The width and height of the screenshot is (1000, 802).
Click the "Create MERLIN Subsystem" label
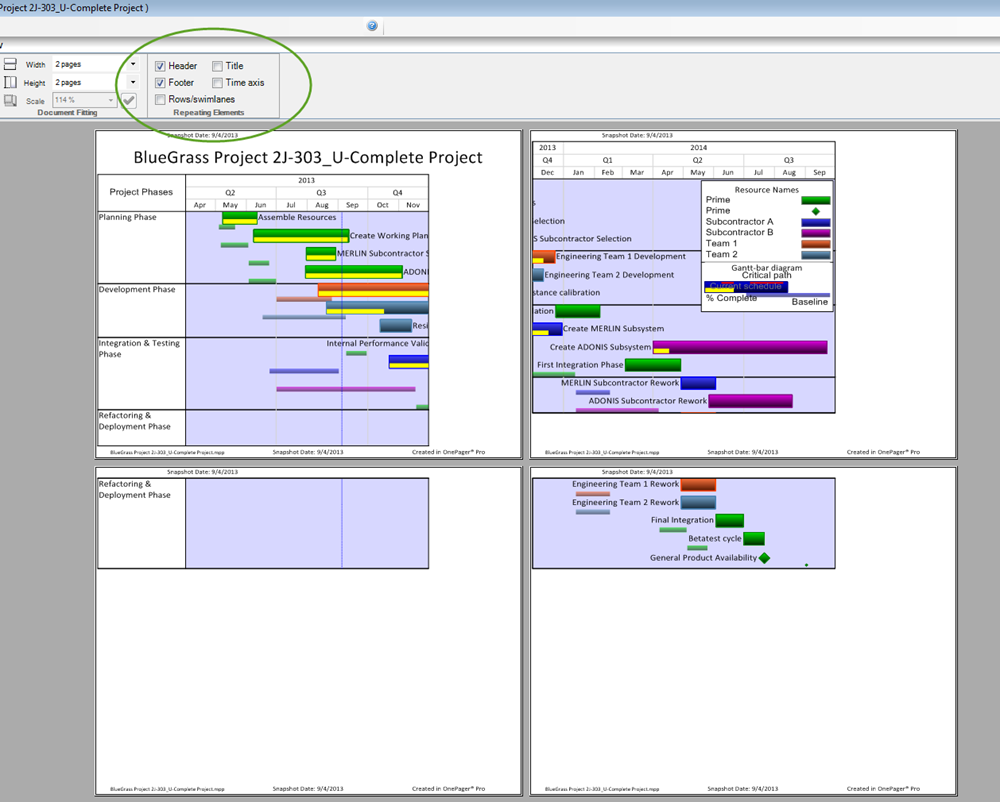tap(614, 329)
